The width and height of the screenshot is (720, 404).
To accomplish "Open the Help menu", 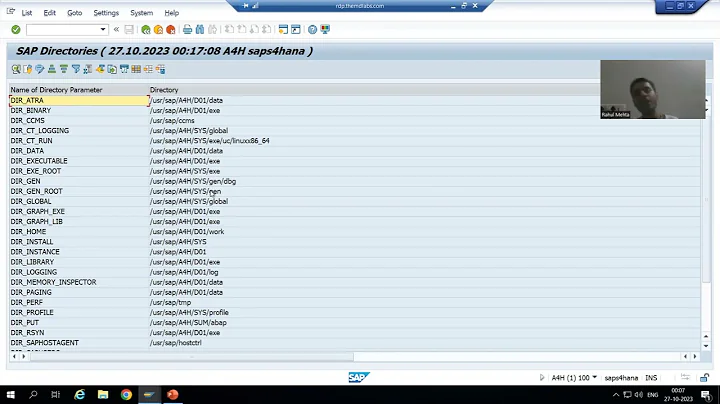I will pyautogui.click(x=172, y=13).
